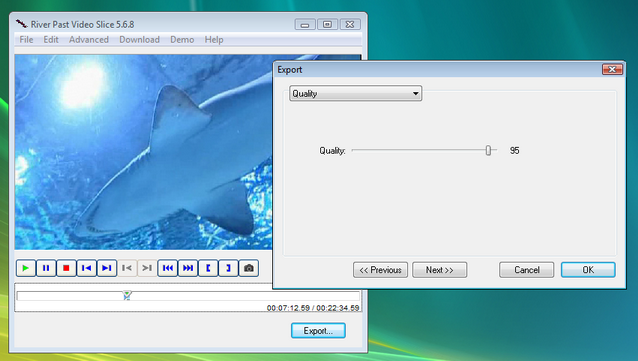Open the Quality dropdown in the Export dialog

coord(355,94)
